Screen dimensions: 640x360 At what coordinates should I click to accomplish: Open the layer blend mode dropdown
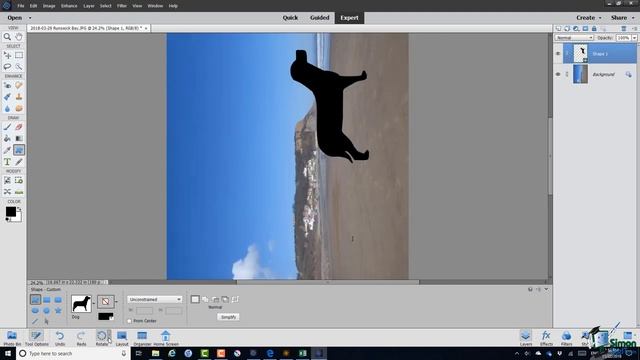click(x=574, y=38)
